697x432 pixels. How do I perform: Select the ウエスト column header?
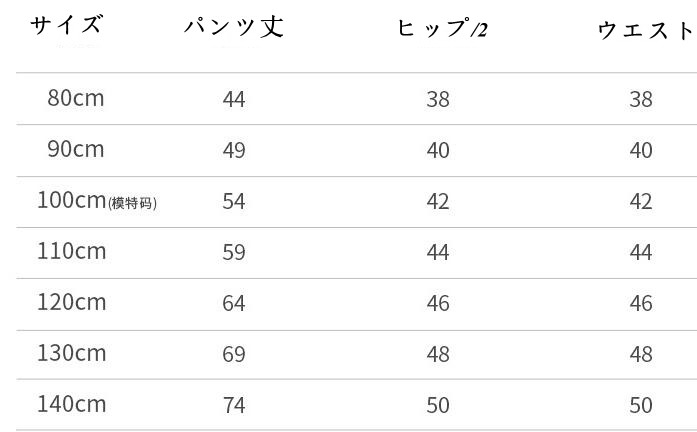[x=645, y=30]
